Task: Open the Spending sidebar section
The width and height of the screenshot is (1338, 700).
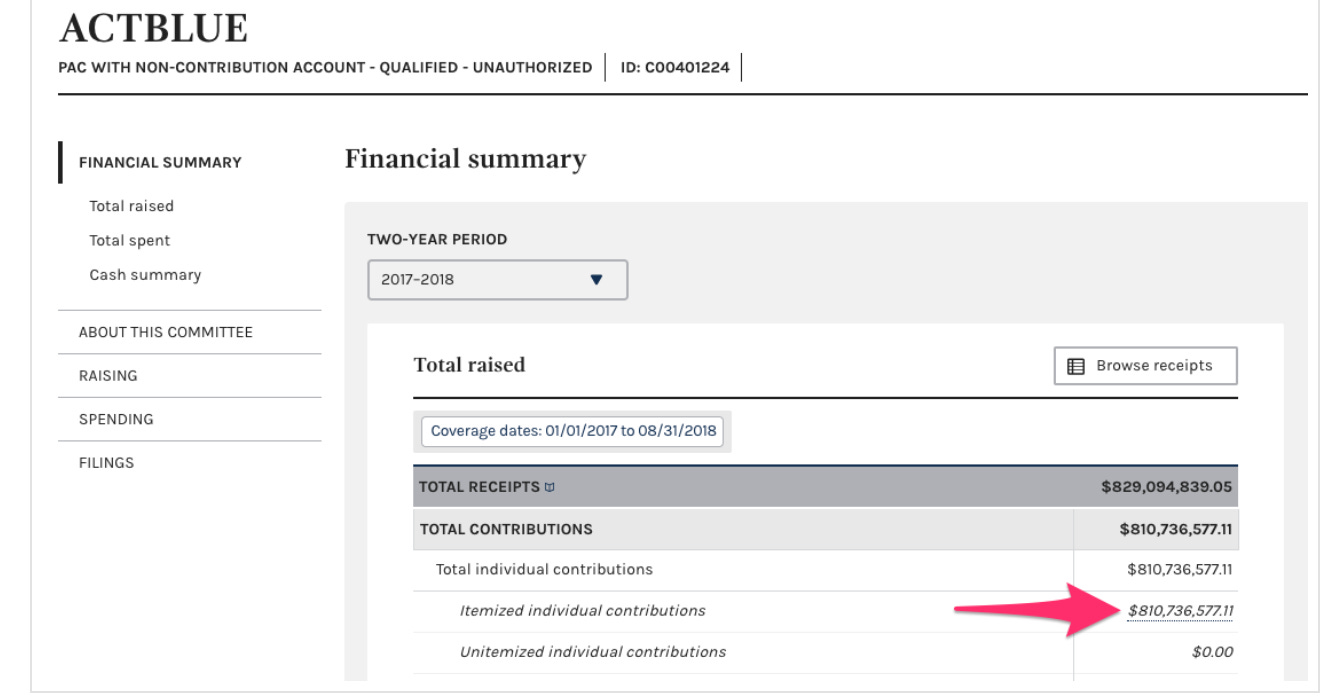Action: pyautogui.click(x=116, y=420)
